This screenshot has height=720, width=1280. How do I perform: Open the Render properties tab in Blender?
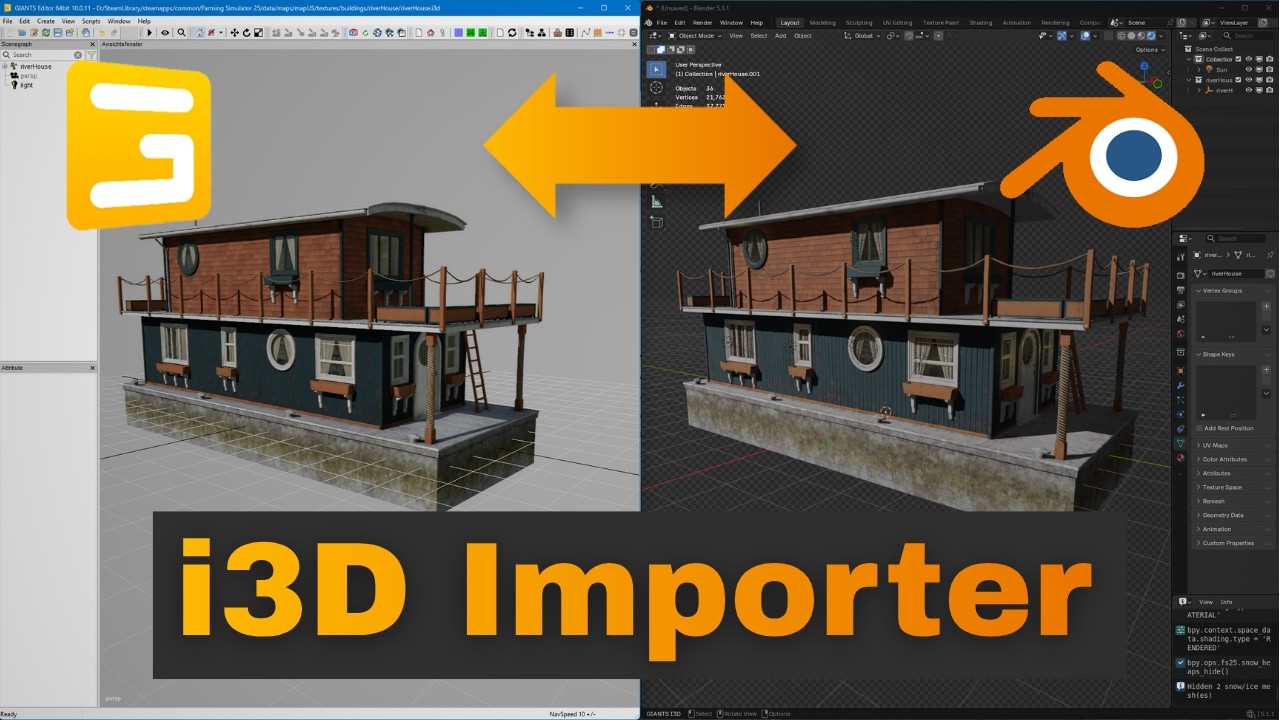click(x=1180, y=275)
